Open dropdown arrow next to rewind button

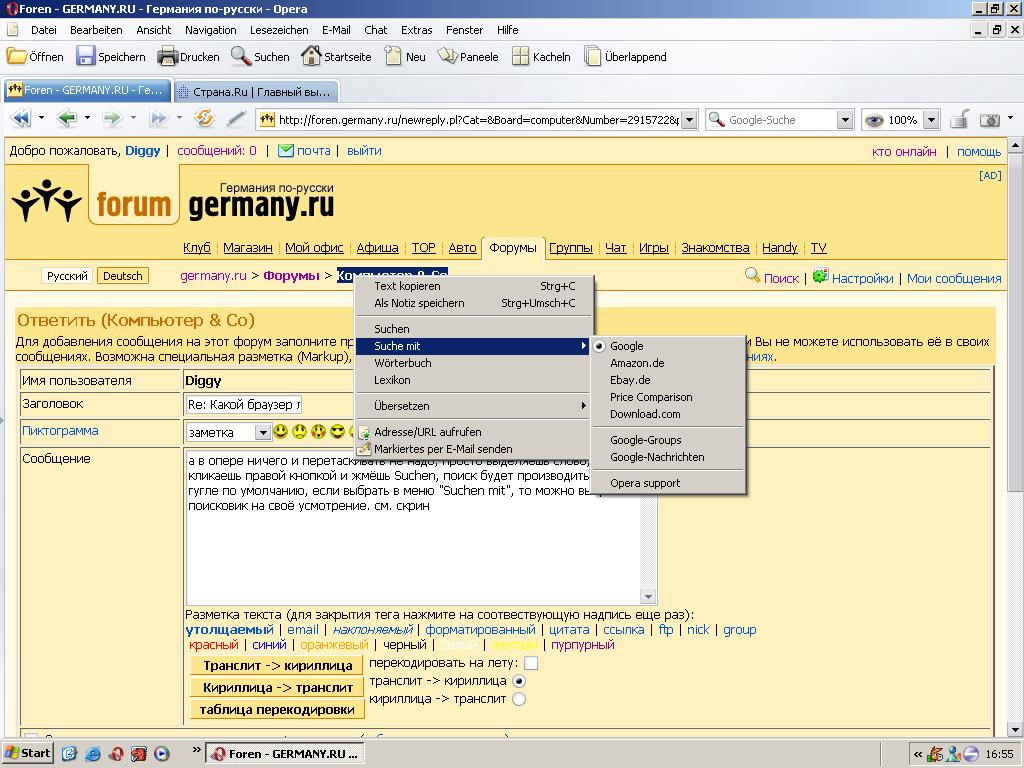coord(41,118)
